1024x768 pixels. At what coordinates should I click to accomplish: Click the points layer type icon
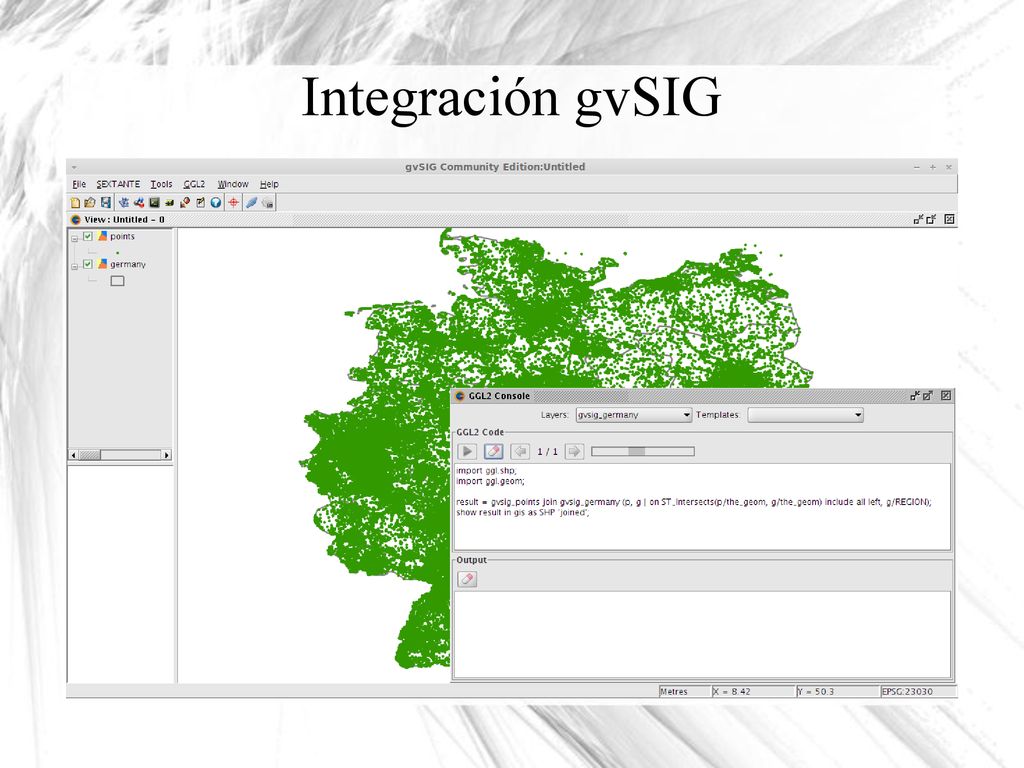pos(103,236)
